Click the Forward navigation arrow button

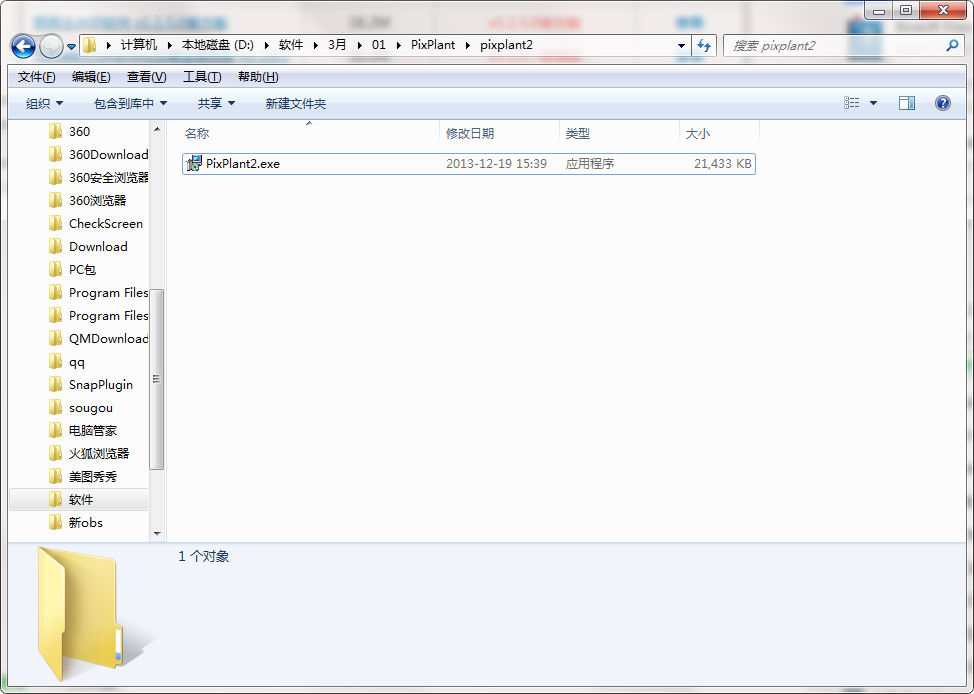[x=51, y=46]
